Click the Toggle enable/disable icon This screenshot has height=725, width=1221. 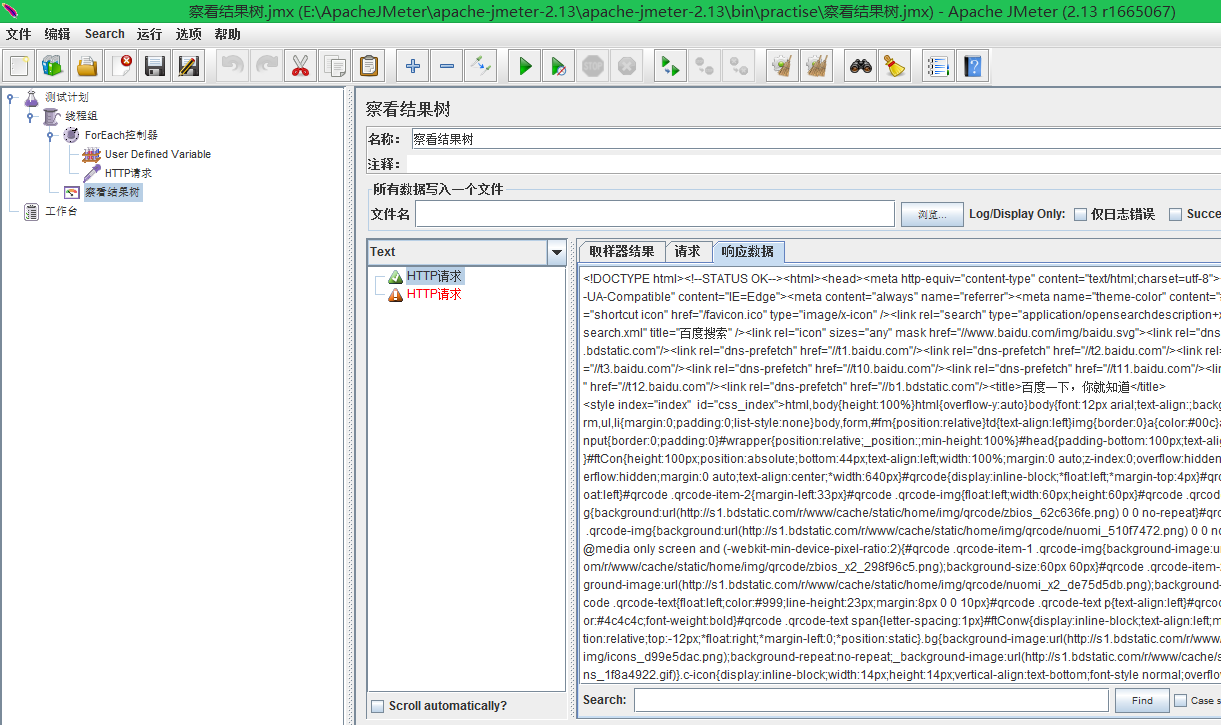tap(480, 67)
